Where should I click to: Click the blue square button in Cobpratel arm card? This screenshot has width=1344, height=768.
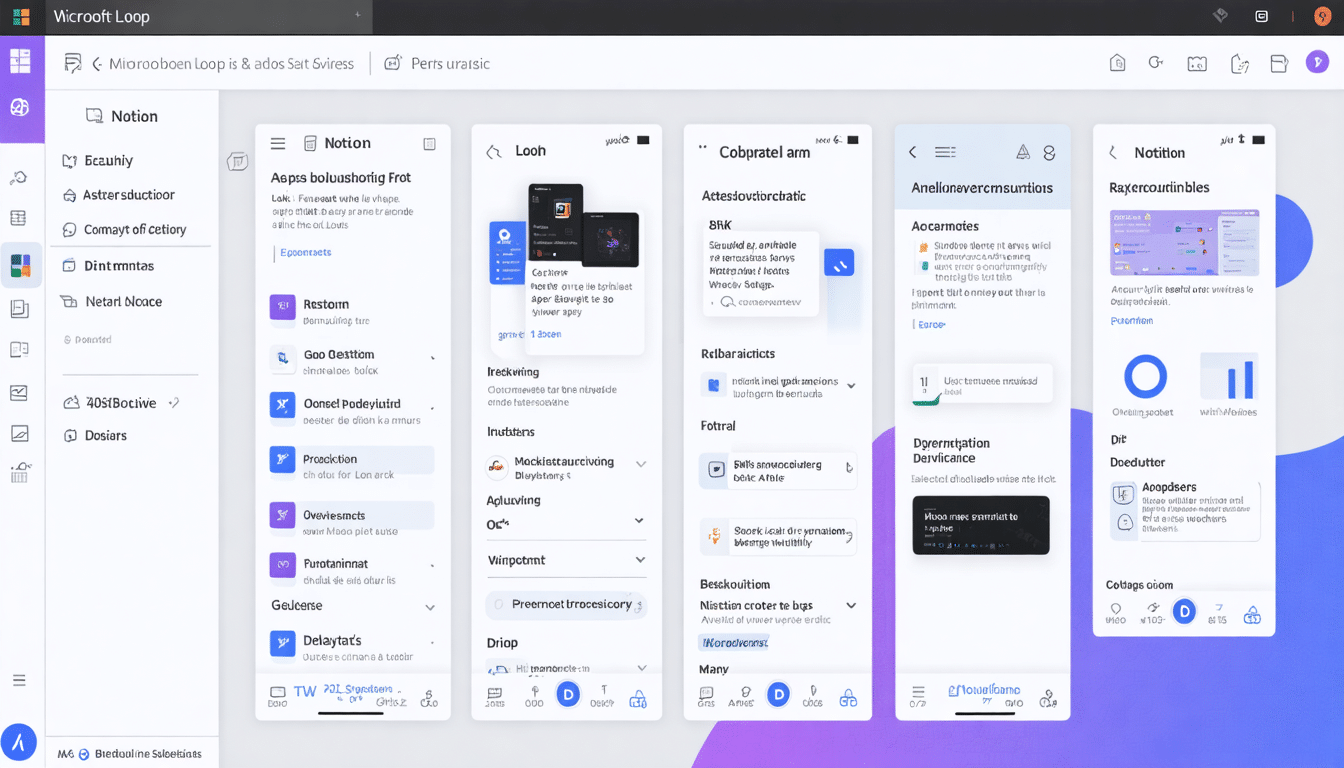click(x=839, y=262)
